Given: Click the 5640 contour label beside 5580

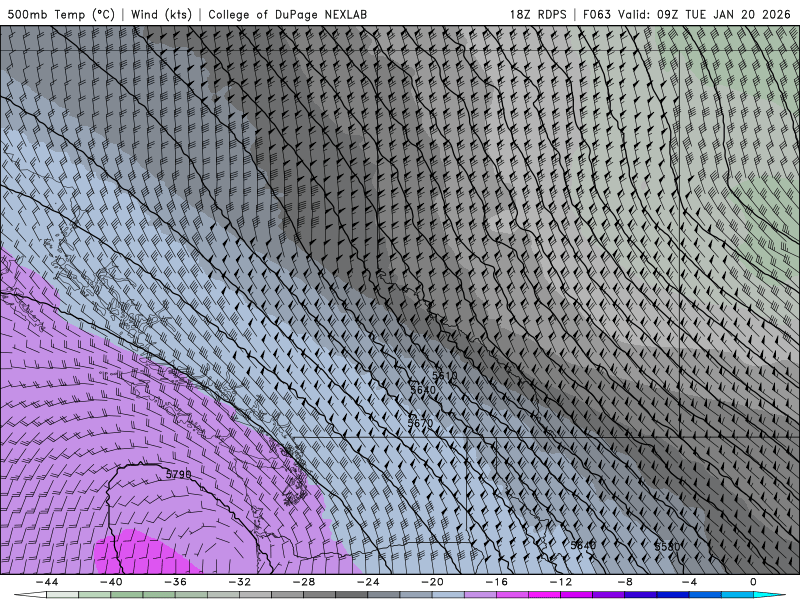Looking at the screenshot, I should [583, 545].
